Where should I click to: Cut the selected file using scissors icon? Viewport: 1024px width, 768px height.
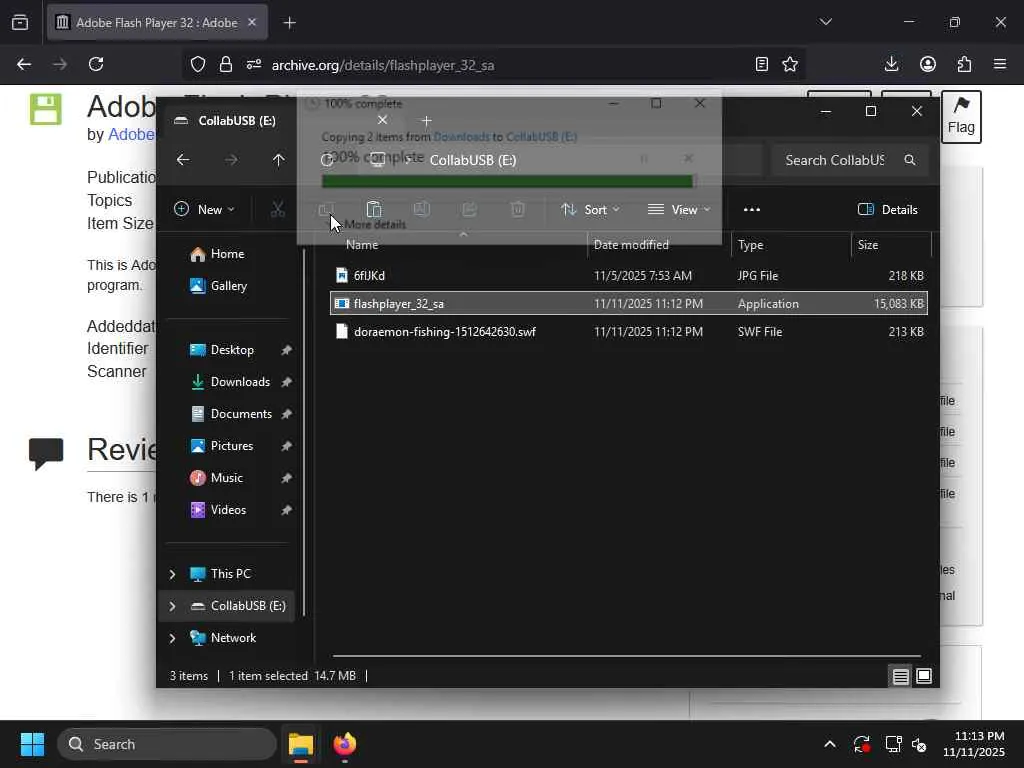(278, 210)
